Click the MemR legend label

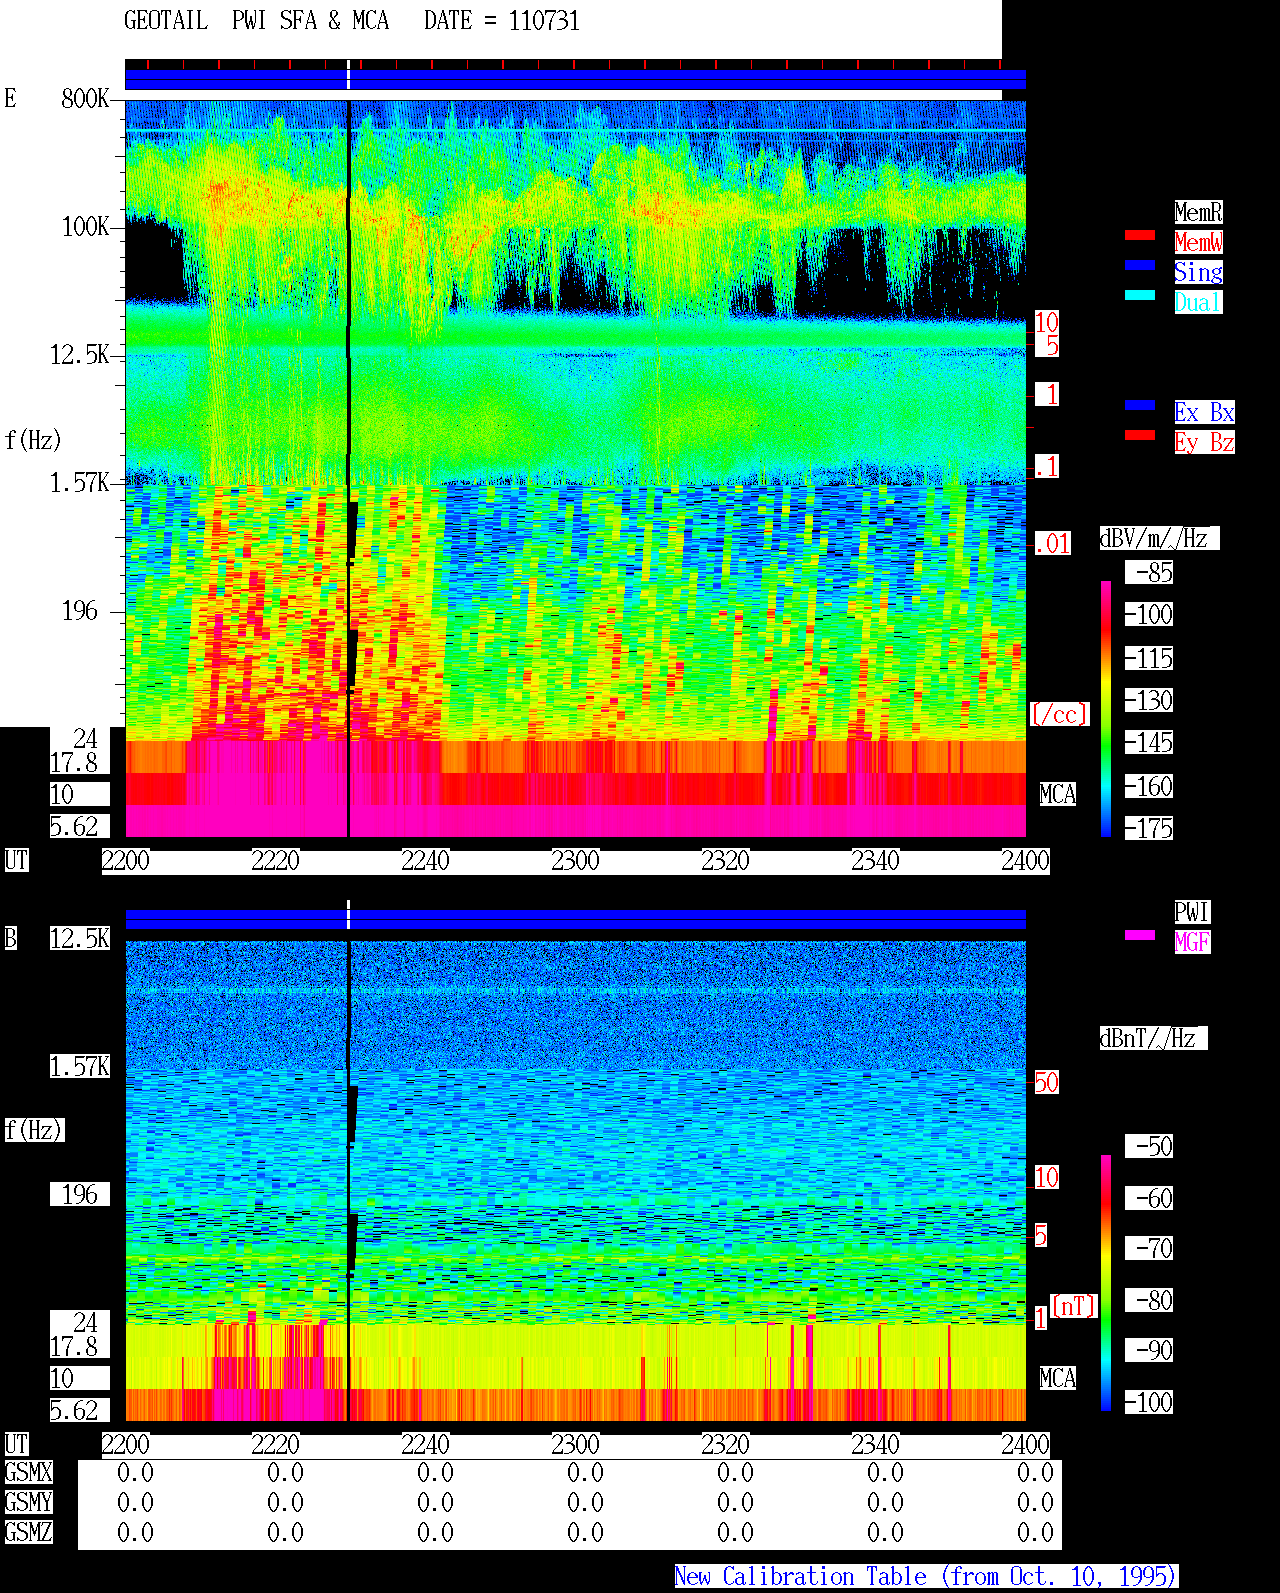[x=1198, y=212]
